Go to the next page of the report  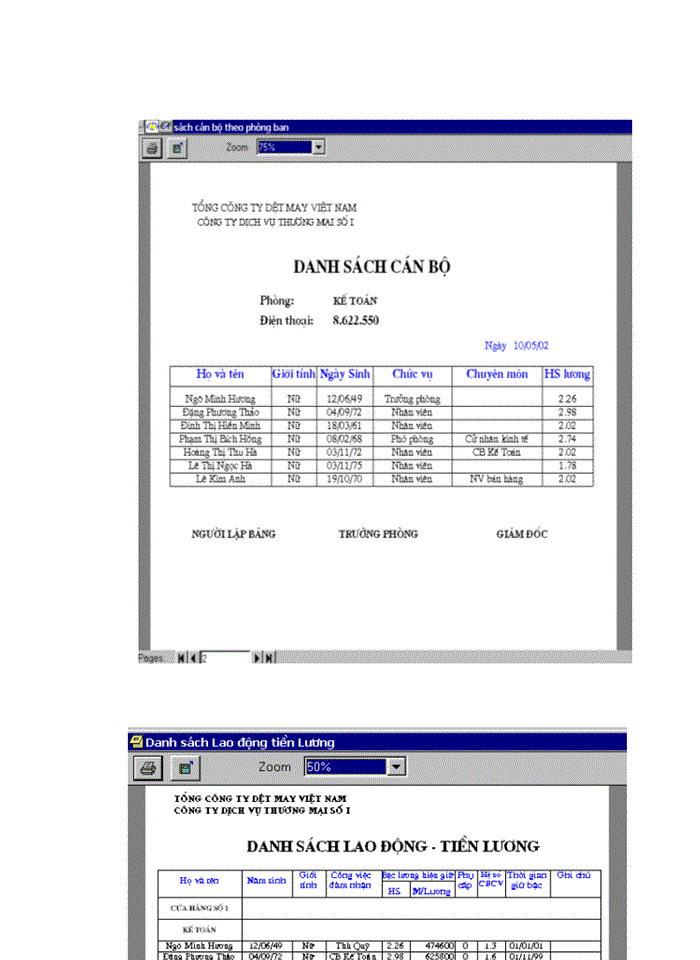257,658
